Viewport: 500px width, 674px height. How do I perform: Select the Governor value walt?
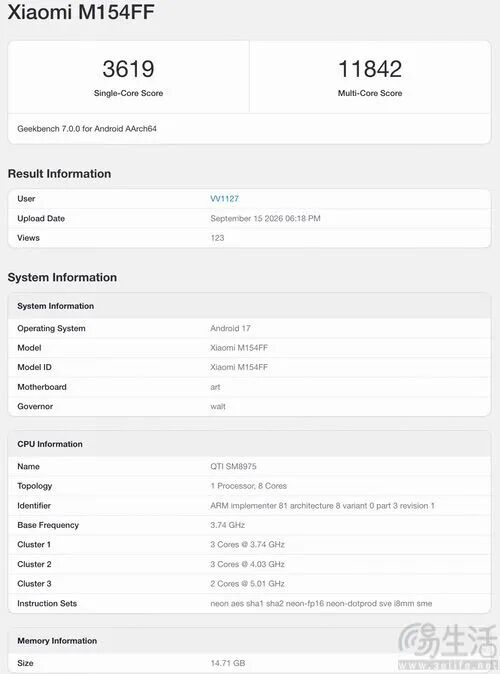pyautogui.click(x=218, y=406)
